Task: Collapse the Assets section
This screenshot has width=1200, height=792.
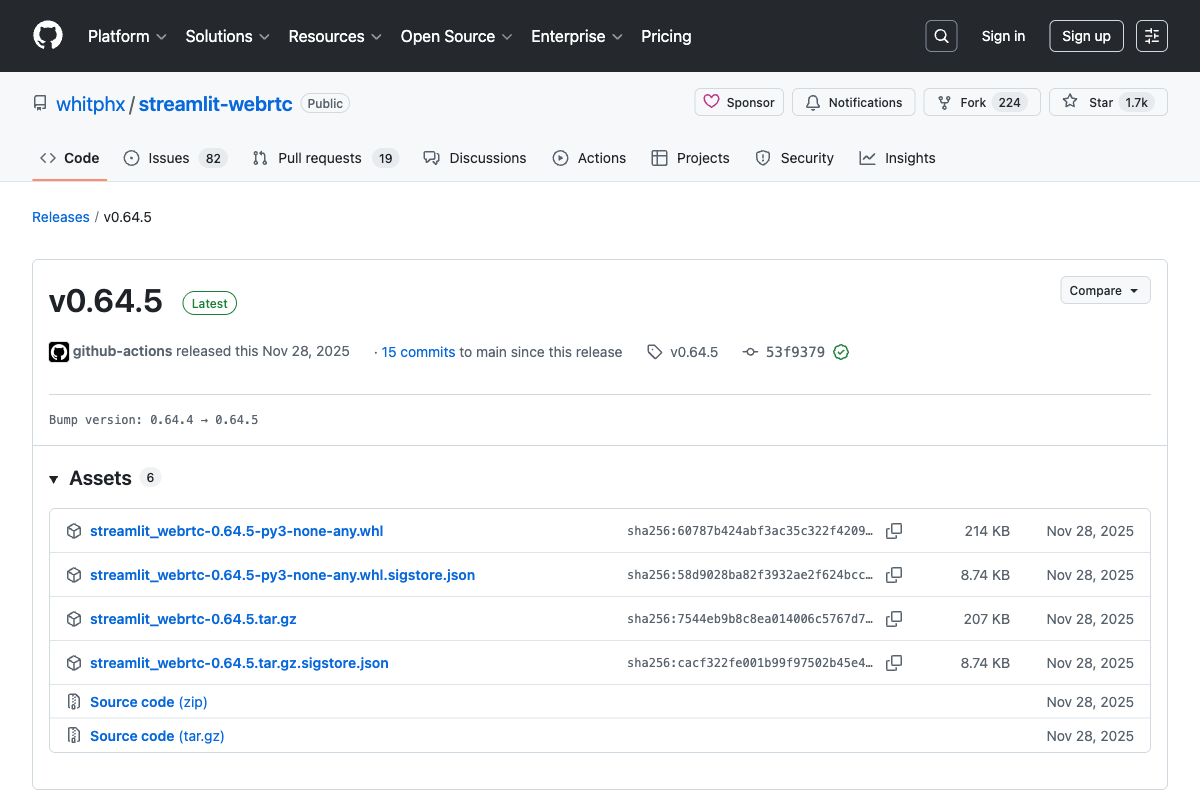Action: (54, 479)
